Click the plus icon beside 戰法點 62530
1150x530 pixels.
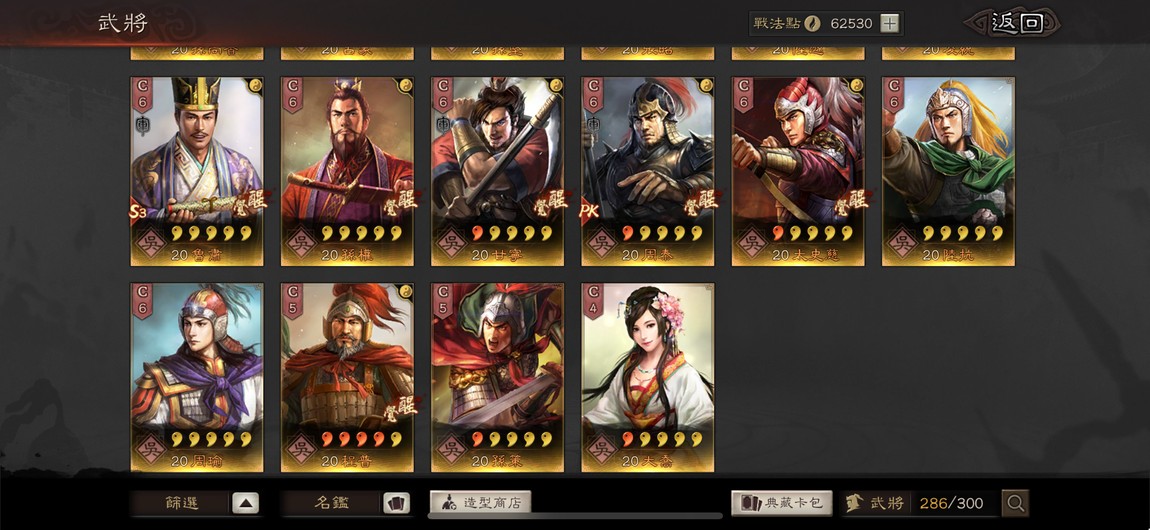889,23
